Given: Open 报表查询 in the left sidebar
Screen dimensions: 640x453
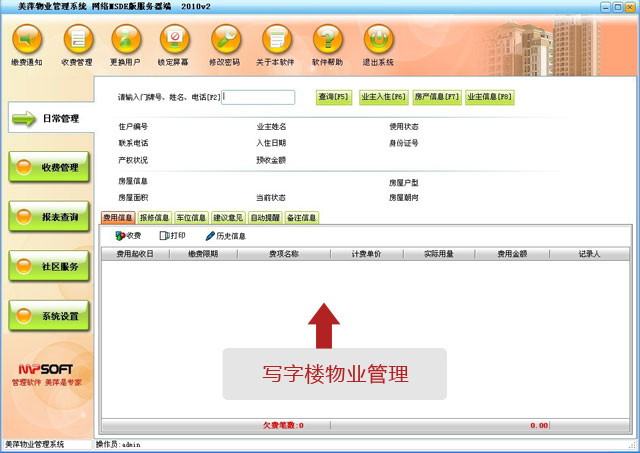Looking at the screenshot, I should click(x=46, y=216).
